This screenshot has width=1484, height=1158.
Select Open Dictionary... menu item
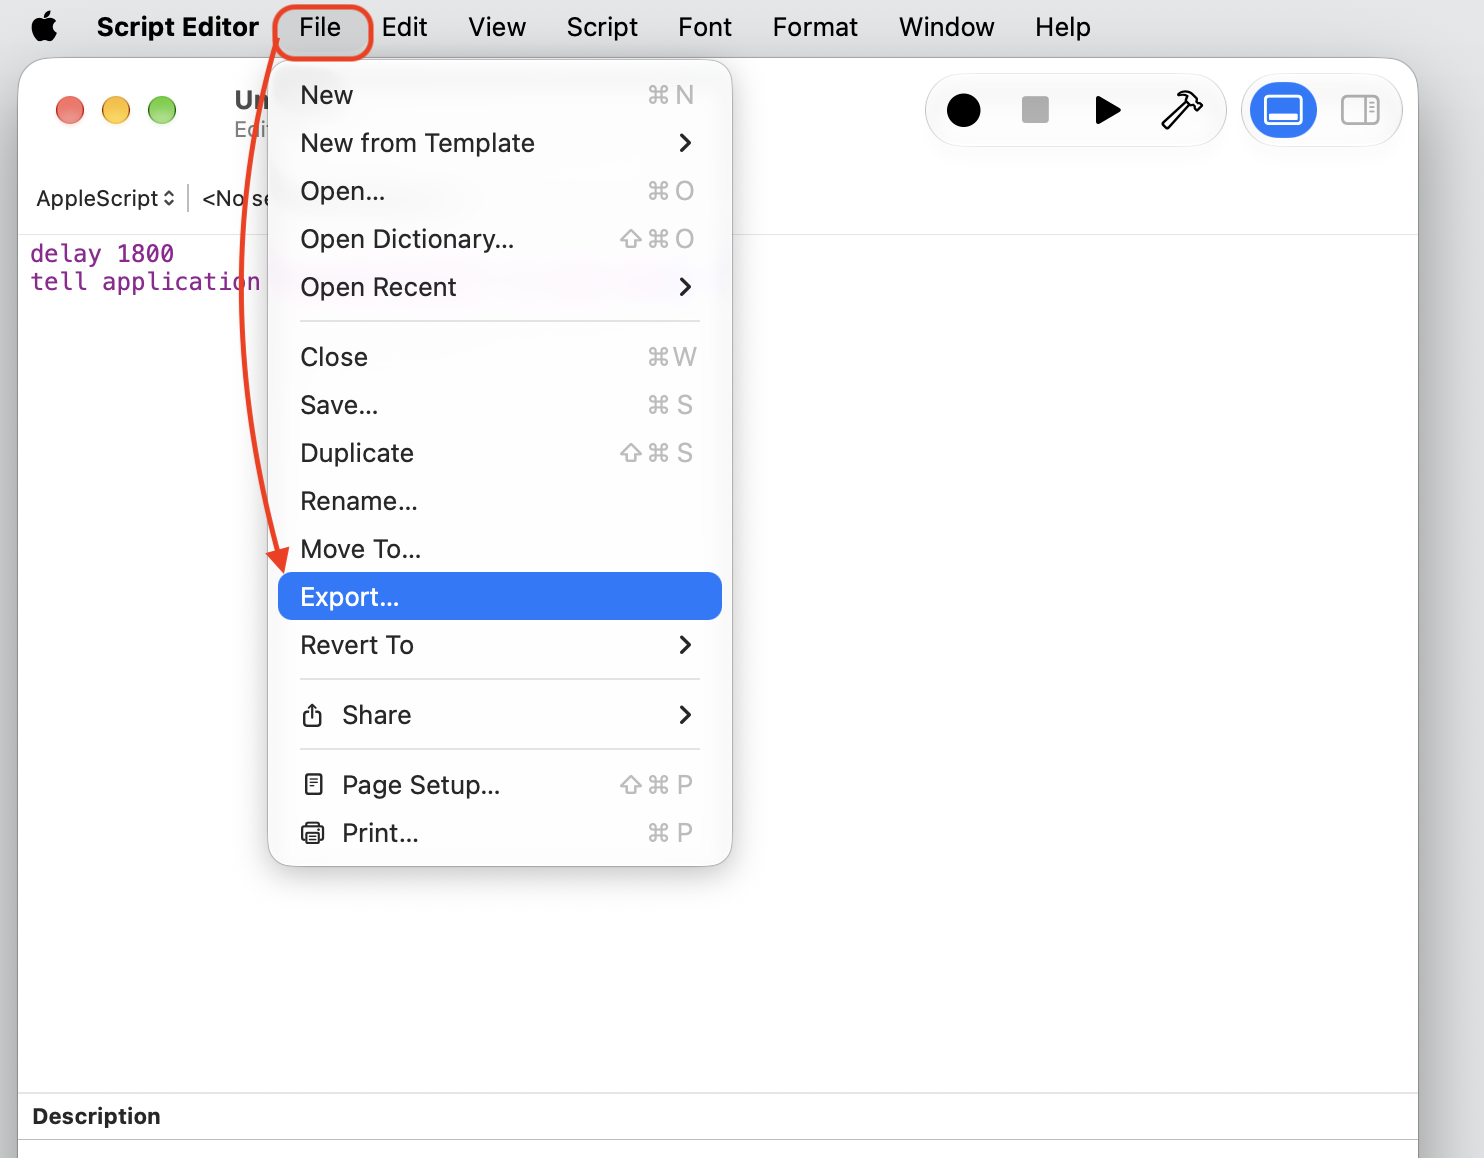point(500,239)
